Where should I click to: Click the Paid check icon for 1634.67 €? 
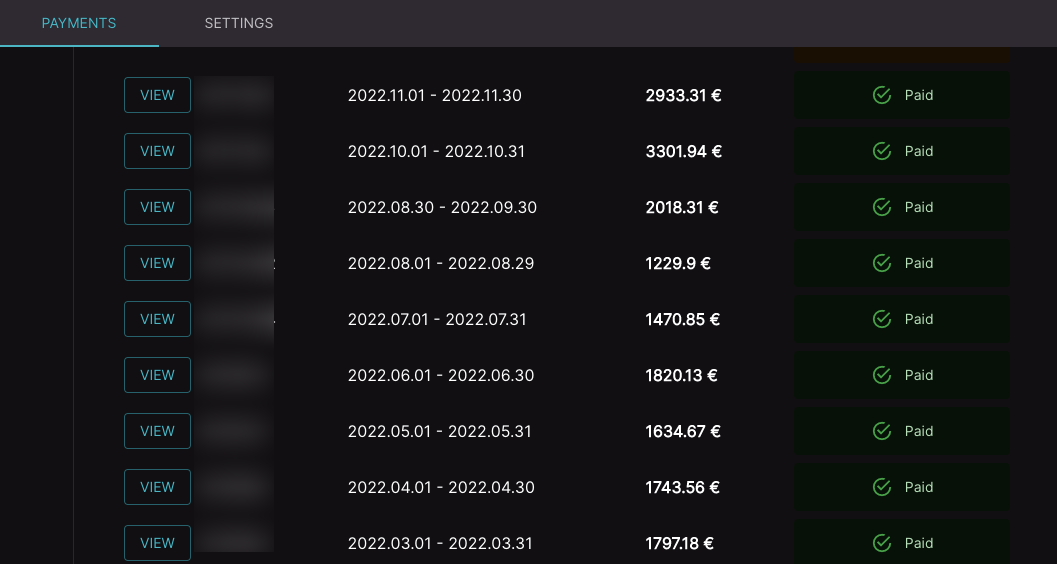pyautogui.click(x=882, y=431)
